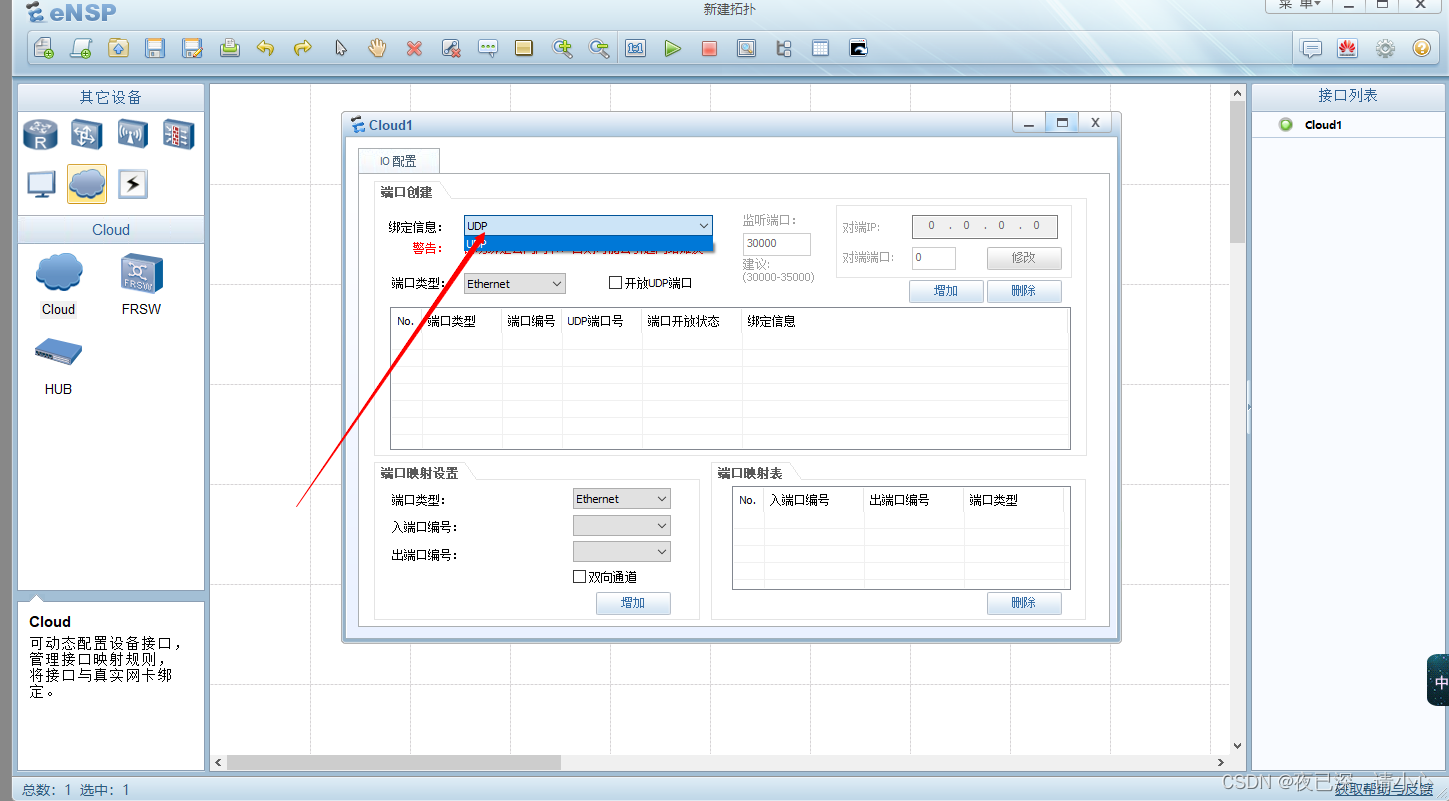Click the 监听端口 30000 field
The image size is (1449, 801).
pyautogui.click(x=777, y=244)
